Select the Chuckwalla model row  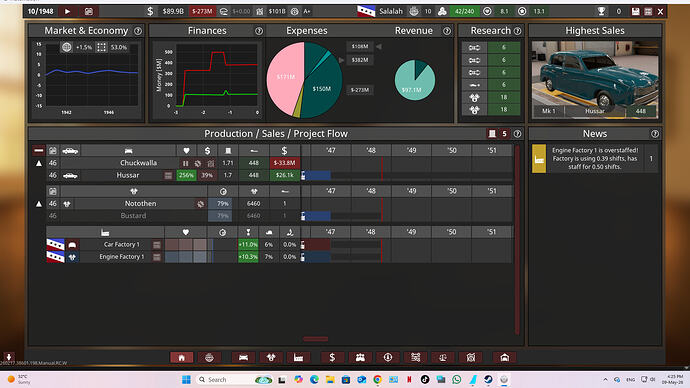tap(139, 163)
